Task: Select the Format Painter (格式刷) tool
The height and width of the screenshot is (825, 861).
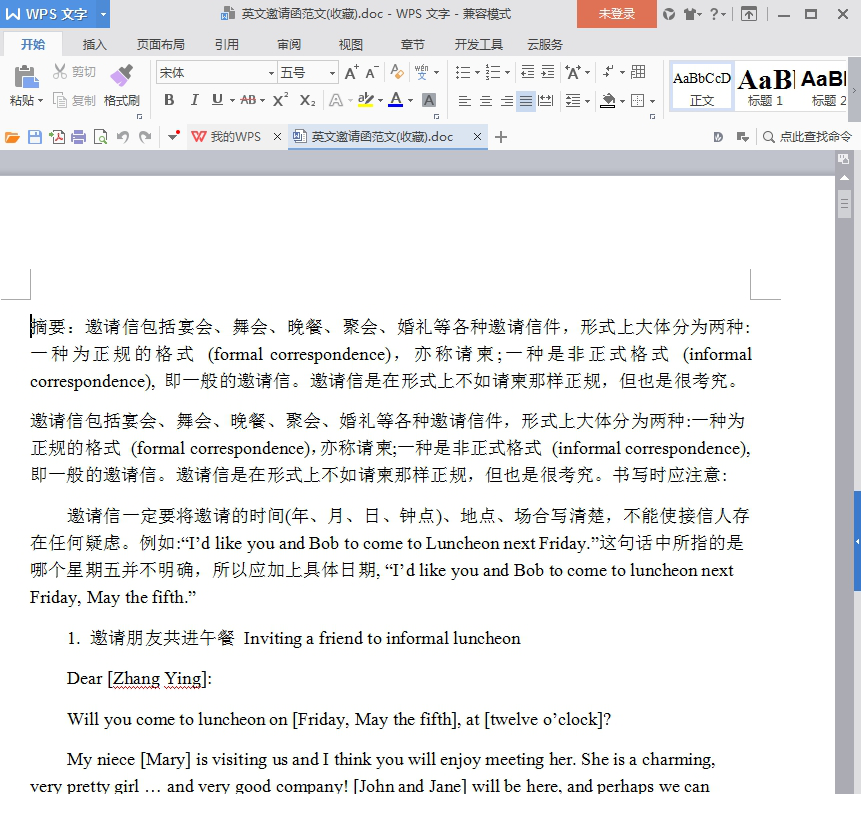Action: point(122,85)
